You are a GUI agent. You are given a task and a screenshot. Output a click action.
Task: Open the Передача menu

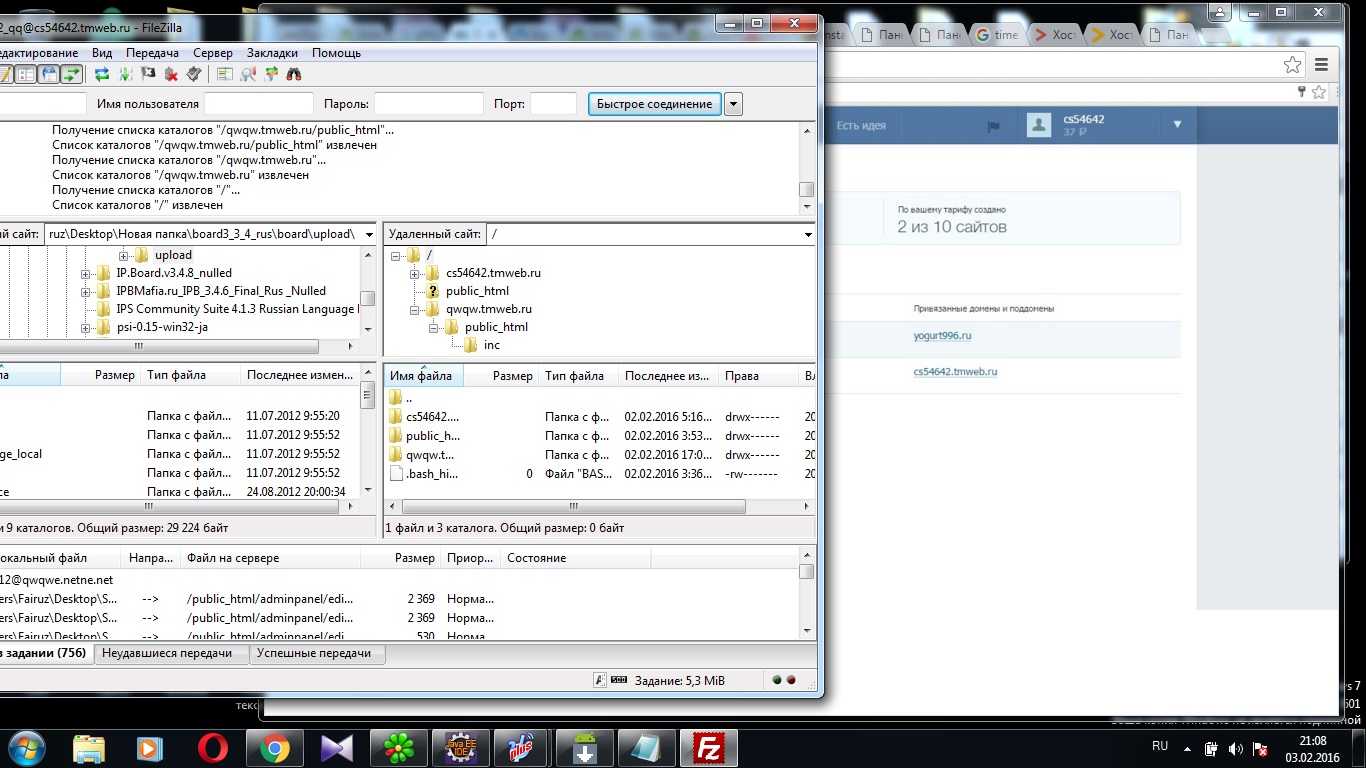pos(153,53)
